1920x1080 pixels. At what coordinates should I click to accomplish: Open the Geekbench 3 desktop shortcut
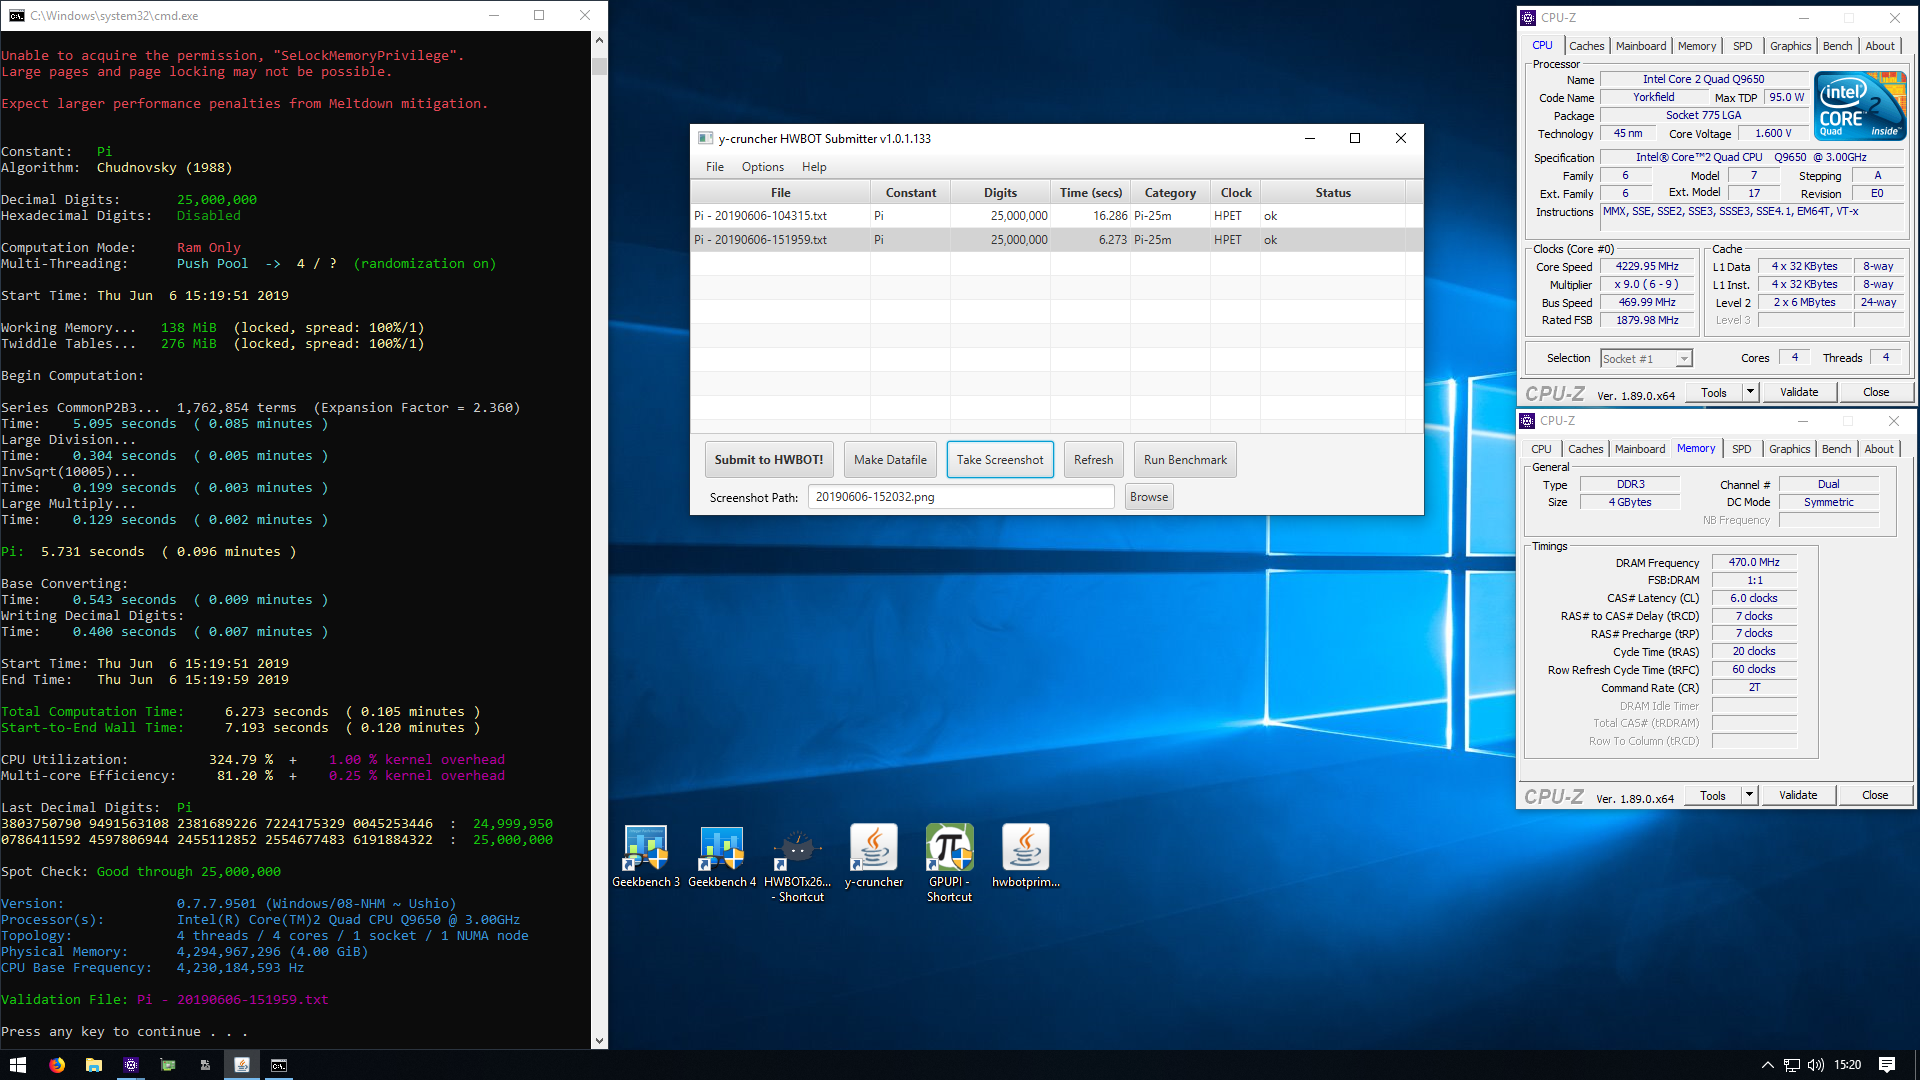(646, 856)
